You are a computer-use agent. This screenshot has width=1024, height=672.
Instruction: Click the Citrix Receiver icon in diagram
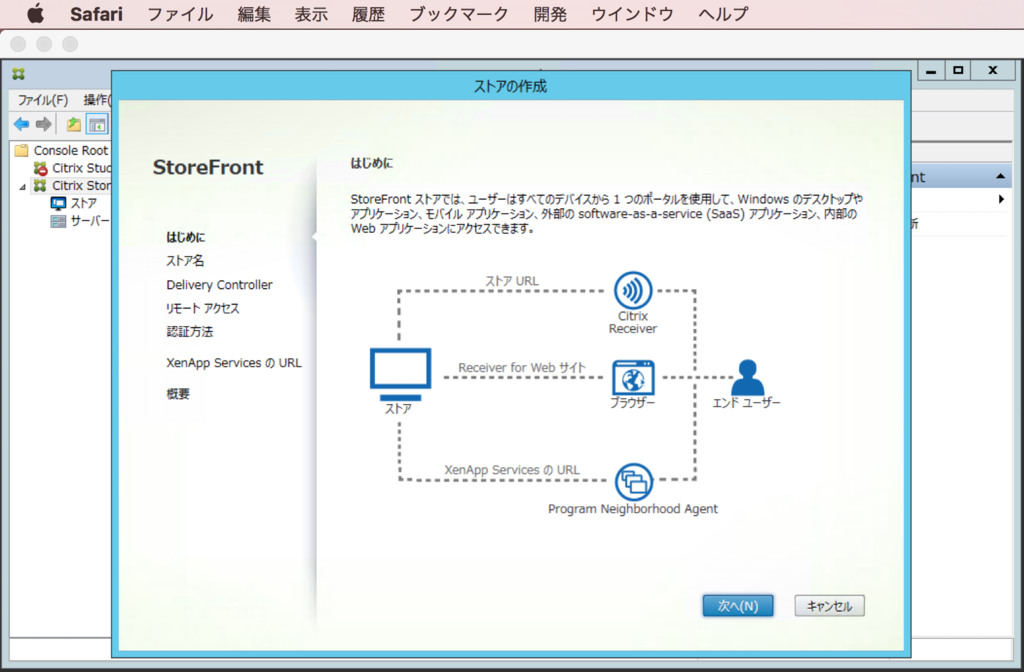[x=633, y=291]
